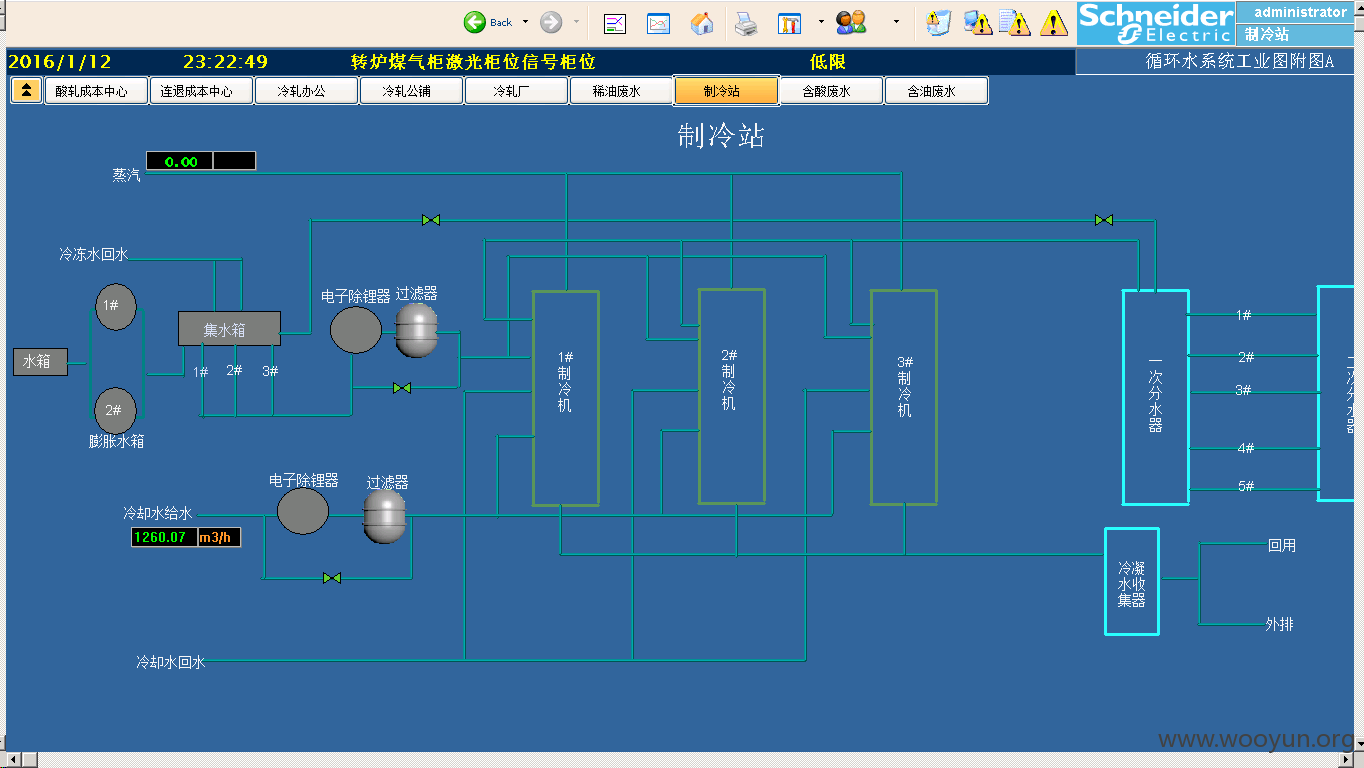This screenshot has width=1364, height=768.
Task: Open active alarms yellow warning triangle
Action: [1053, 22]
